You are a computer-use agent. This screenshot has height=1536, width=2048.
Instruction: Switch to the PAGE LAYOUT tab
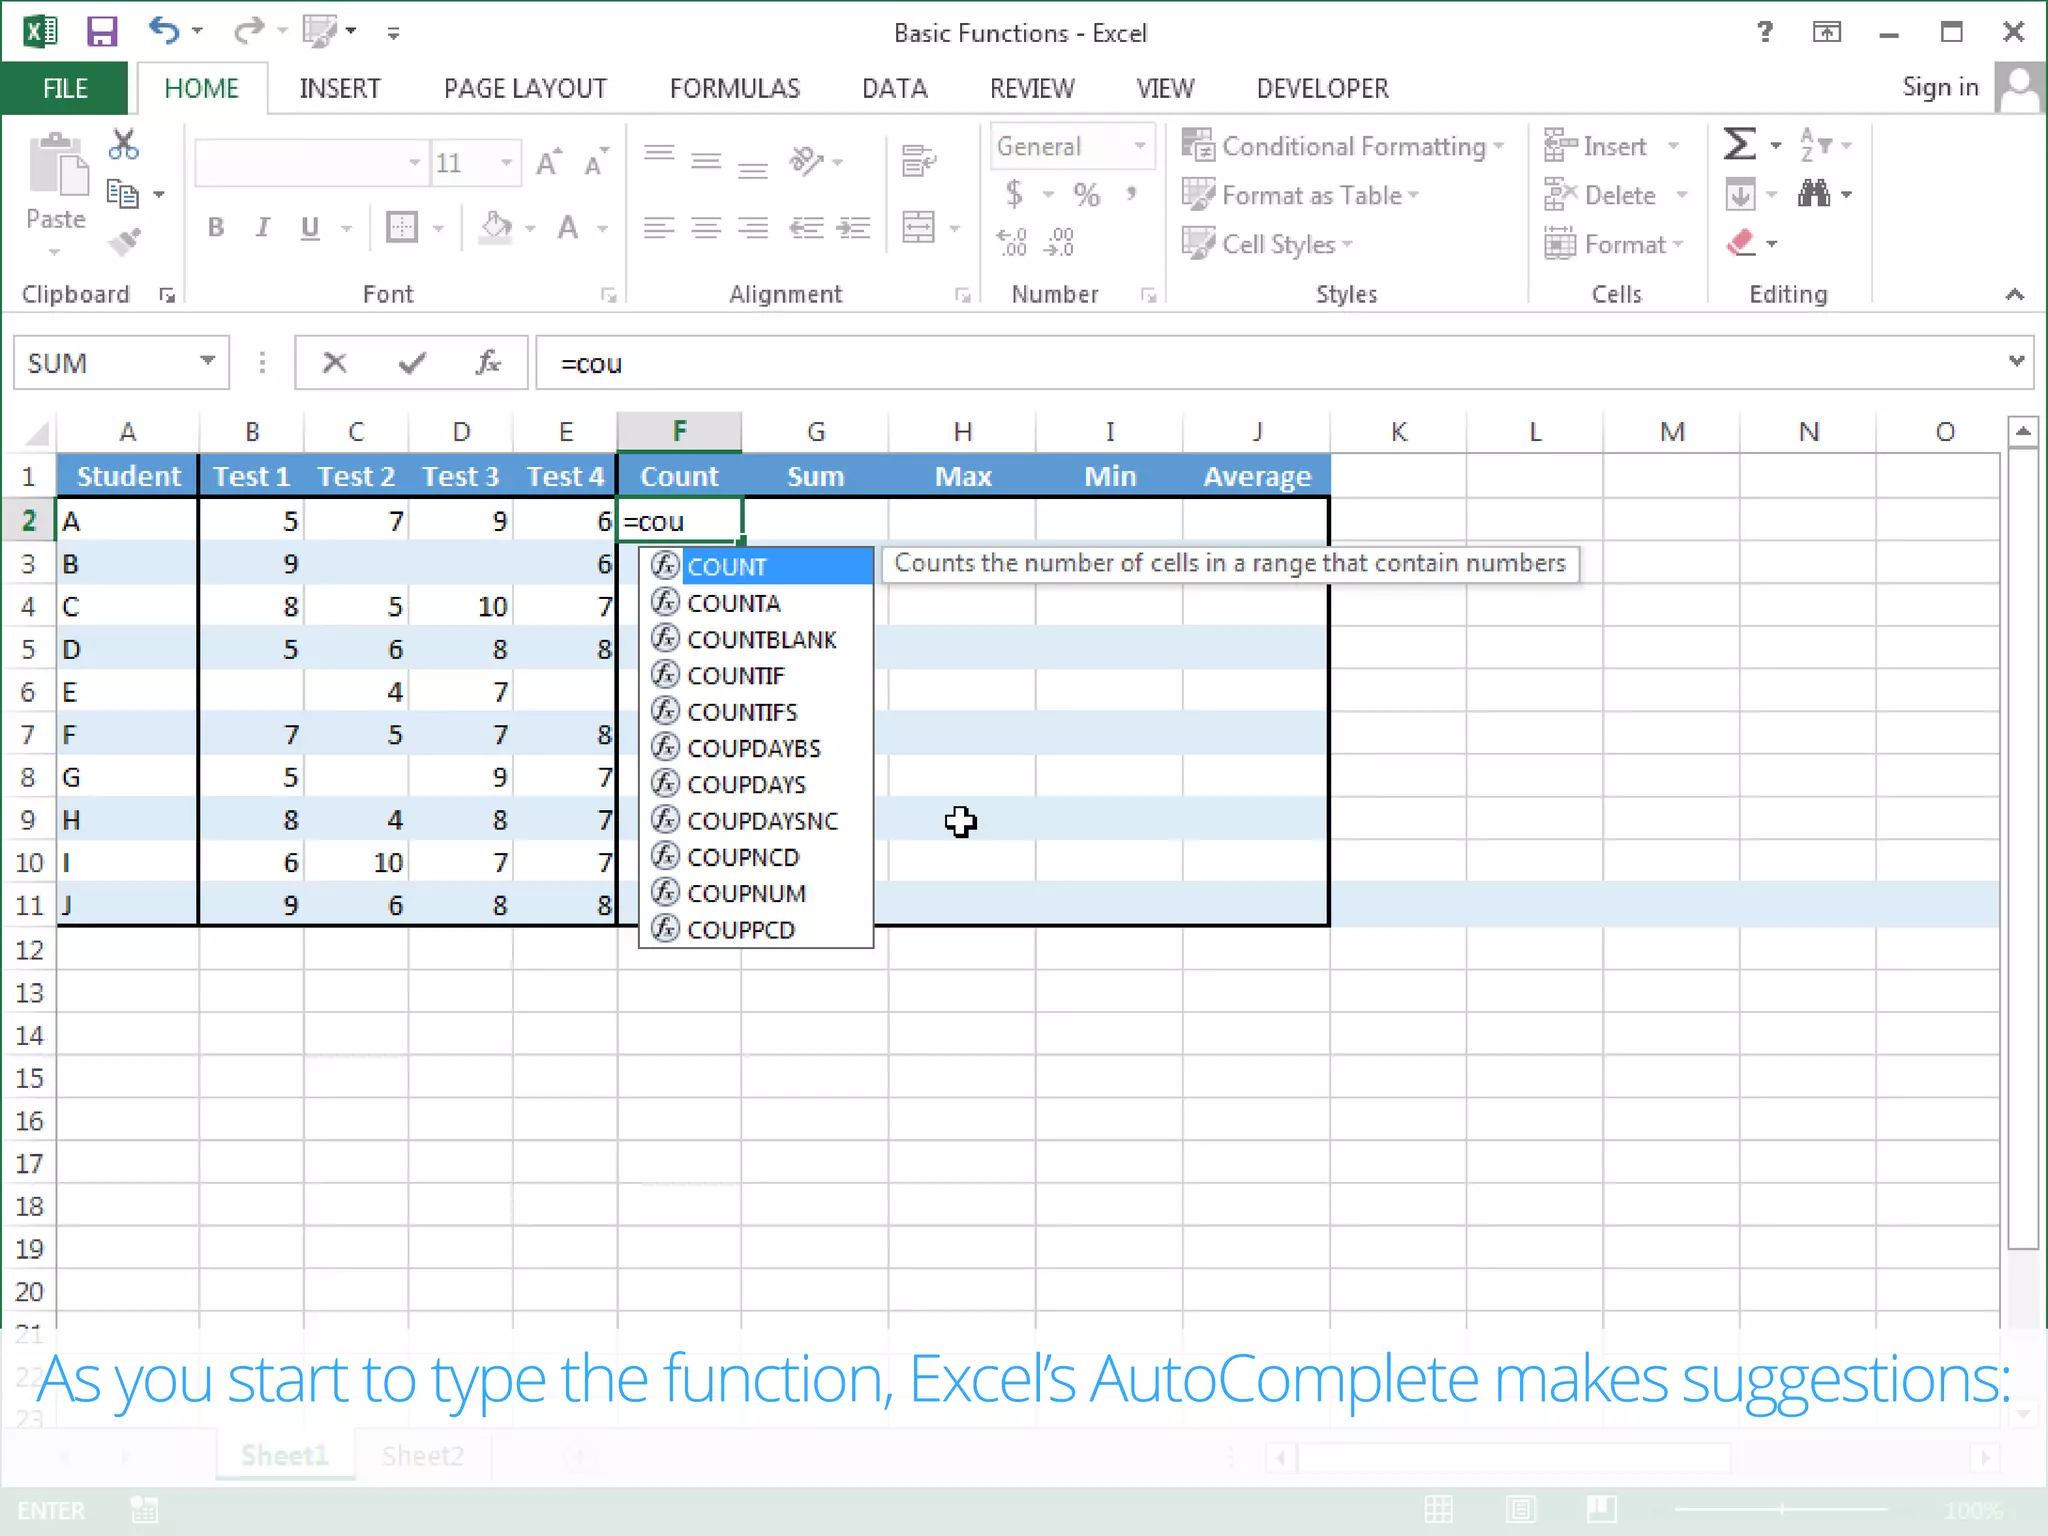[x=525, y=88]
